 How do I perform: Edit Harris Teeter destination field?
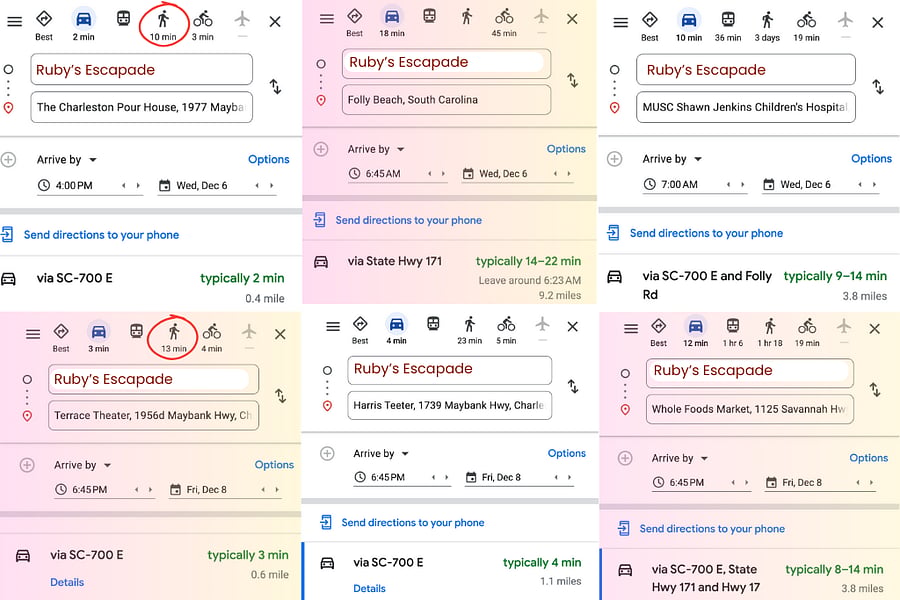click(449, 405)
